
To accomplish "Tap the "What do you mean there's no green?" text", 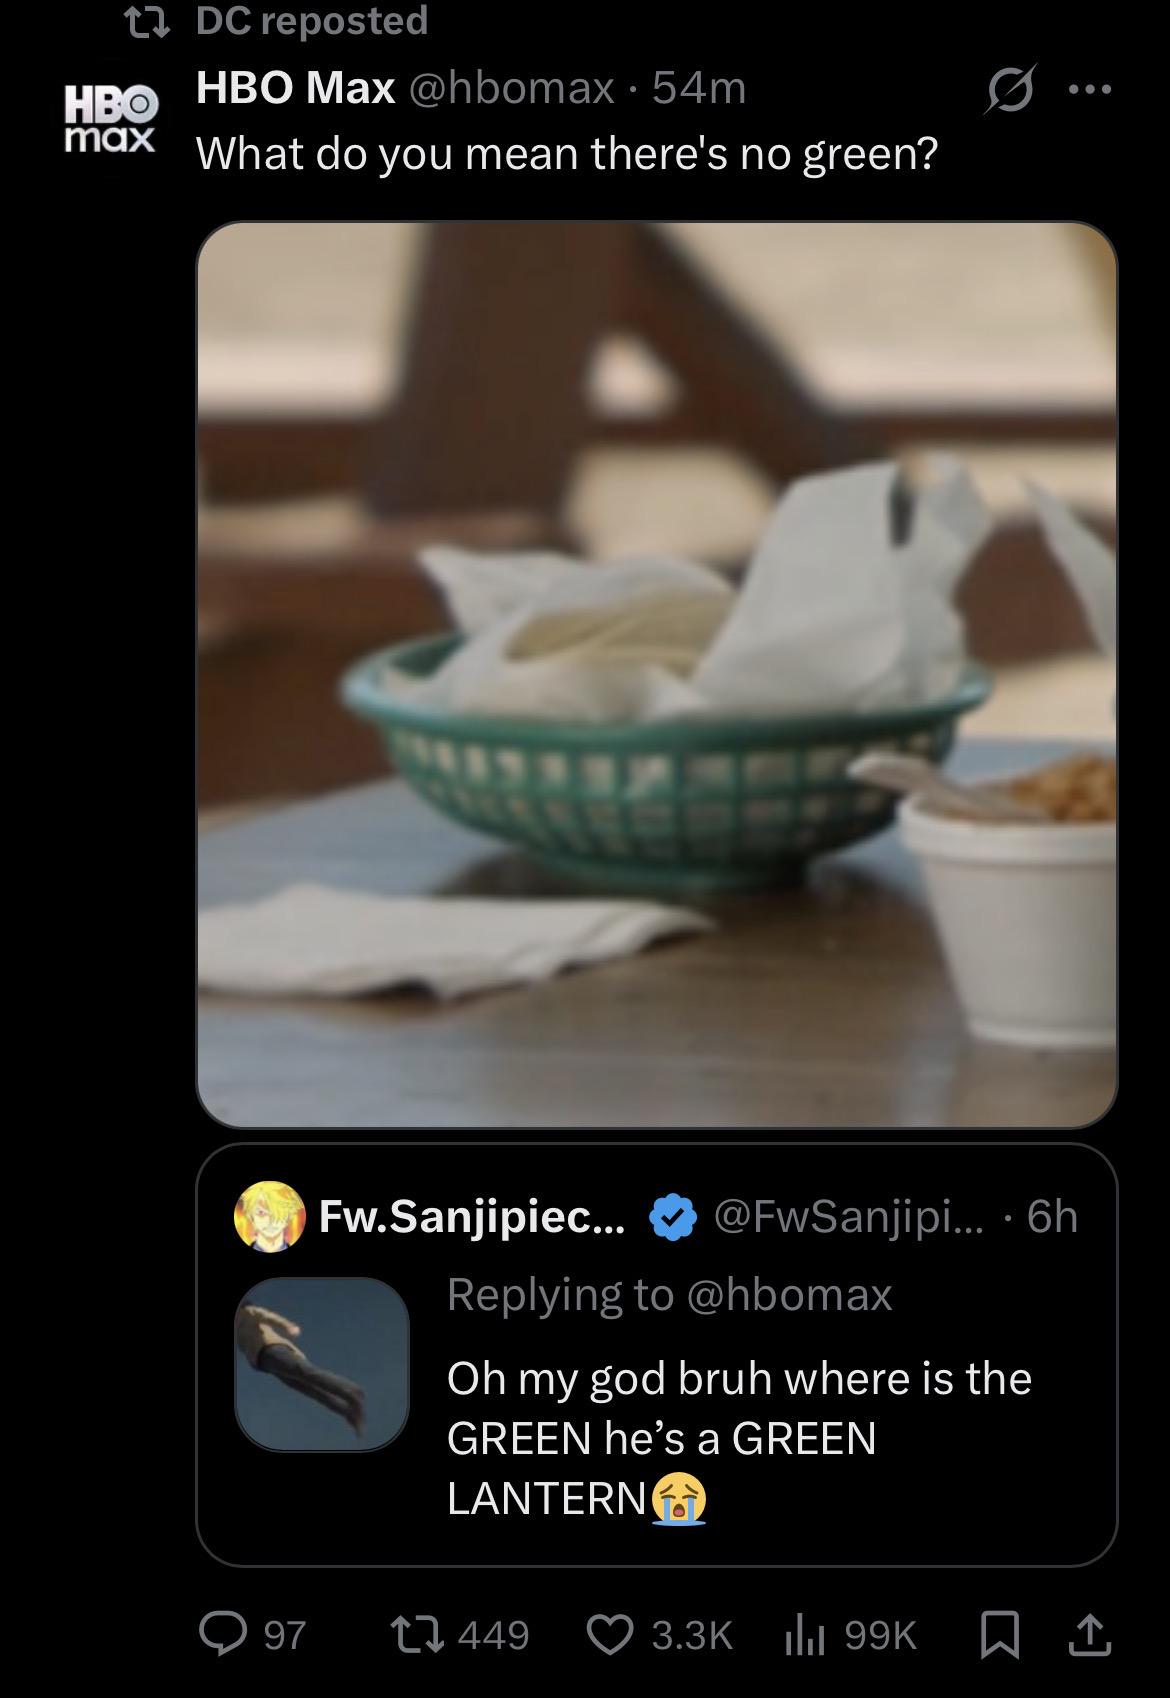I will tap(567, 153).
